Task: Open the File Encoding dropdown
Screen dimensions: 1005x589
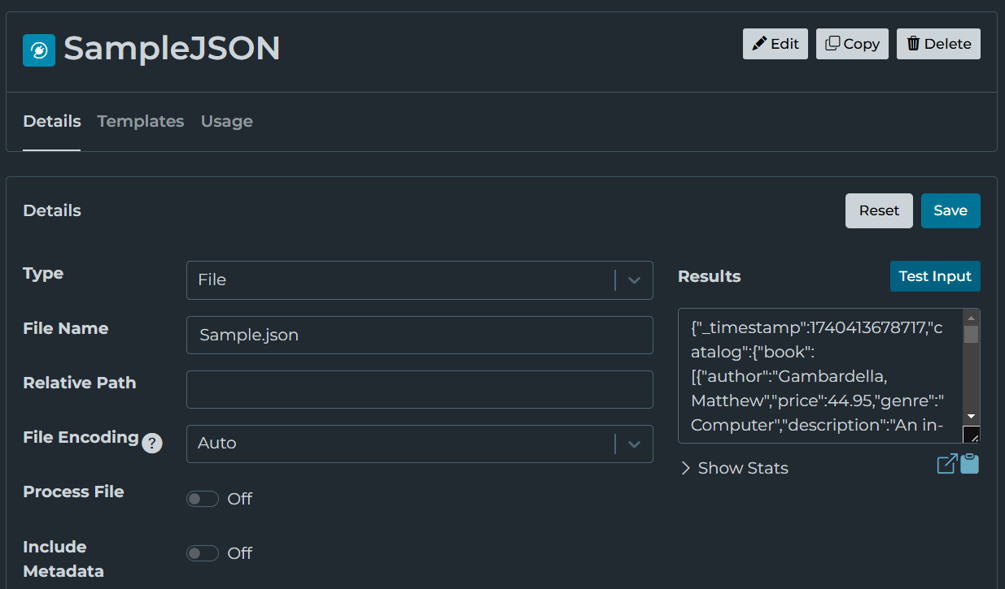Action: (633, 443)
